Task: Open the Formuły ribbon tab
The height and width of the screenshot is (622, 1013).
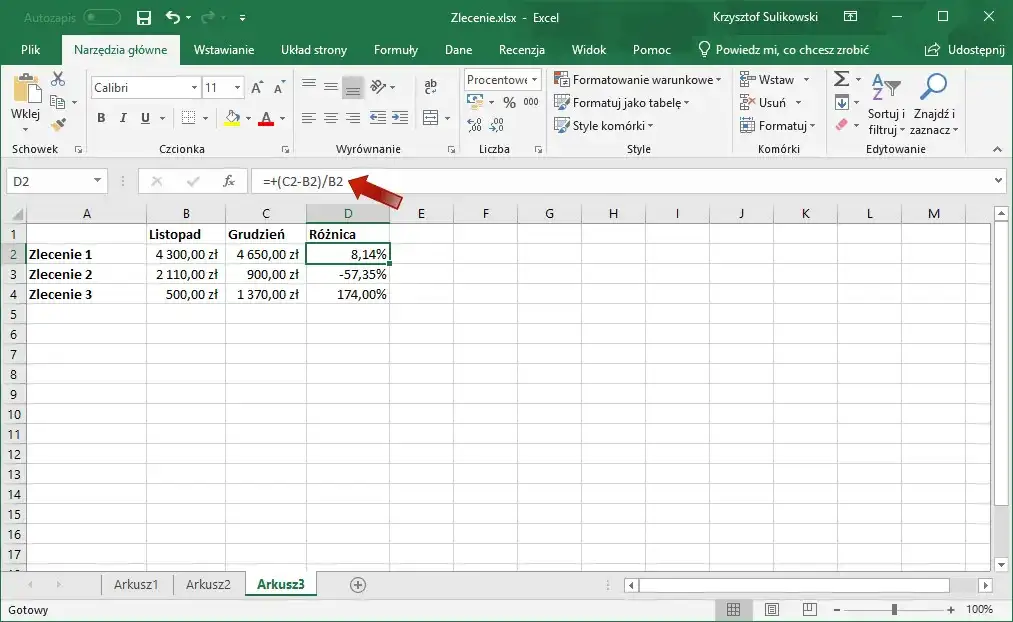Action: coord(395,50)
